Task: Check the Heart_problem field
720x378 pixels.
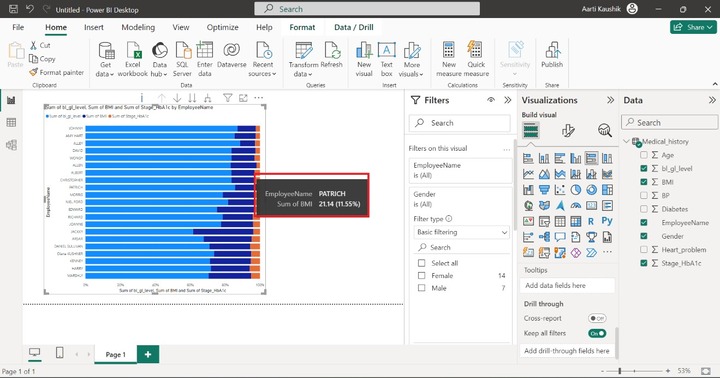Action: pos(644,249)
